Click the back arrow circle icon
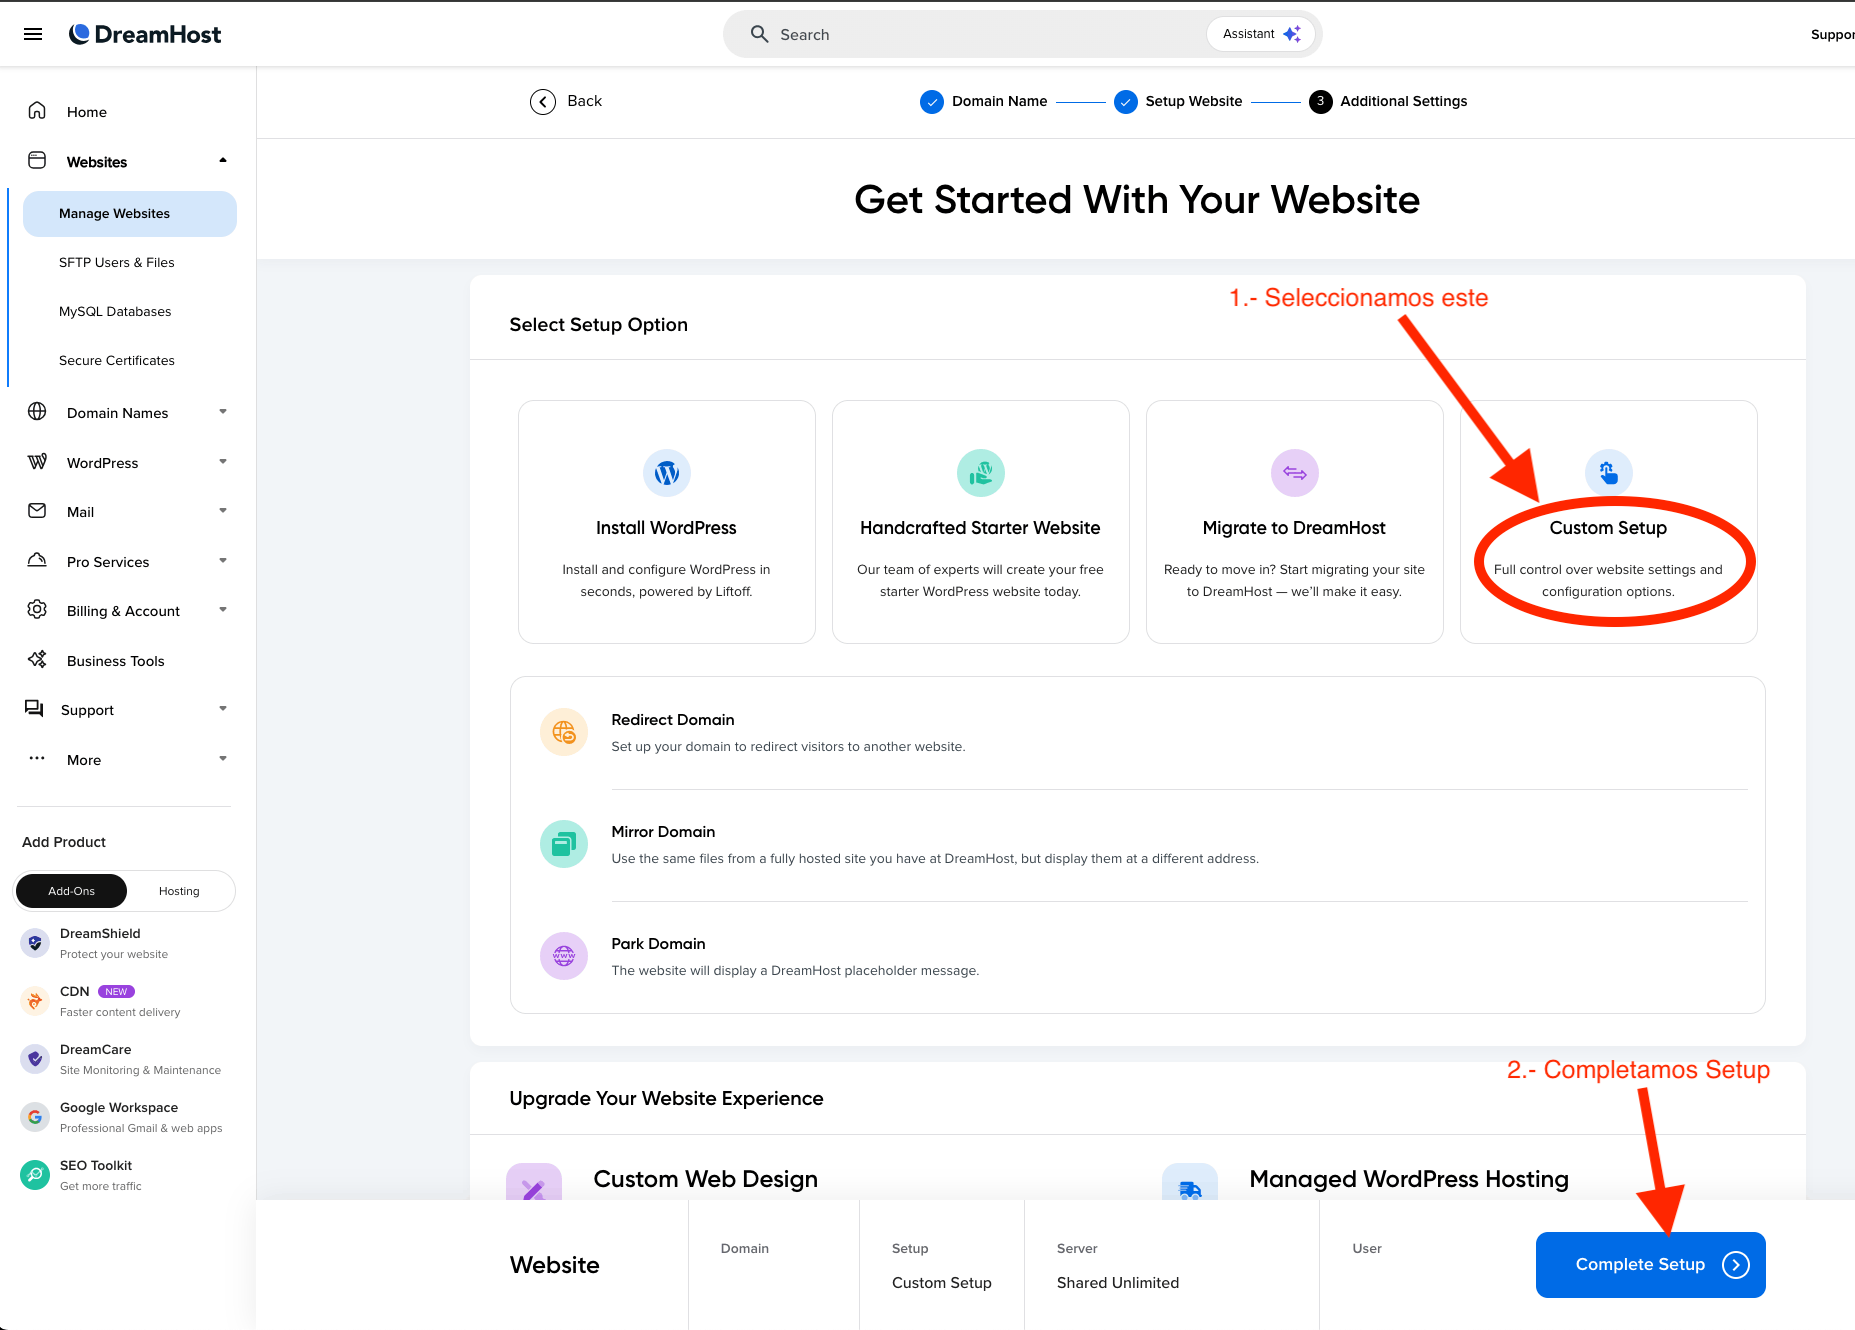 coord(543,102)
